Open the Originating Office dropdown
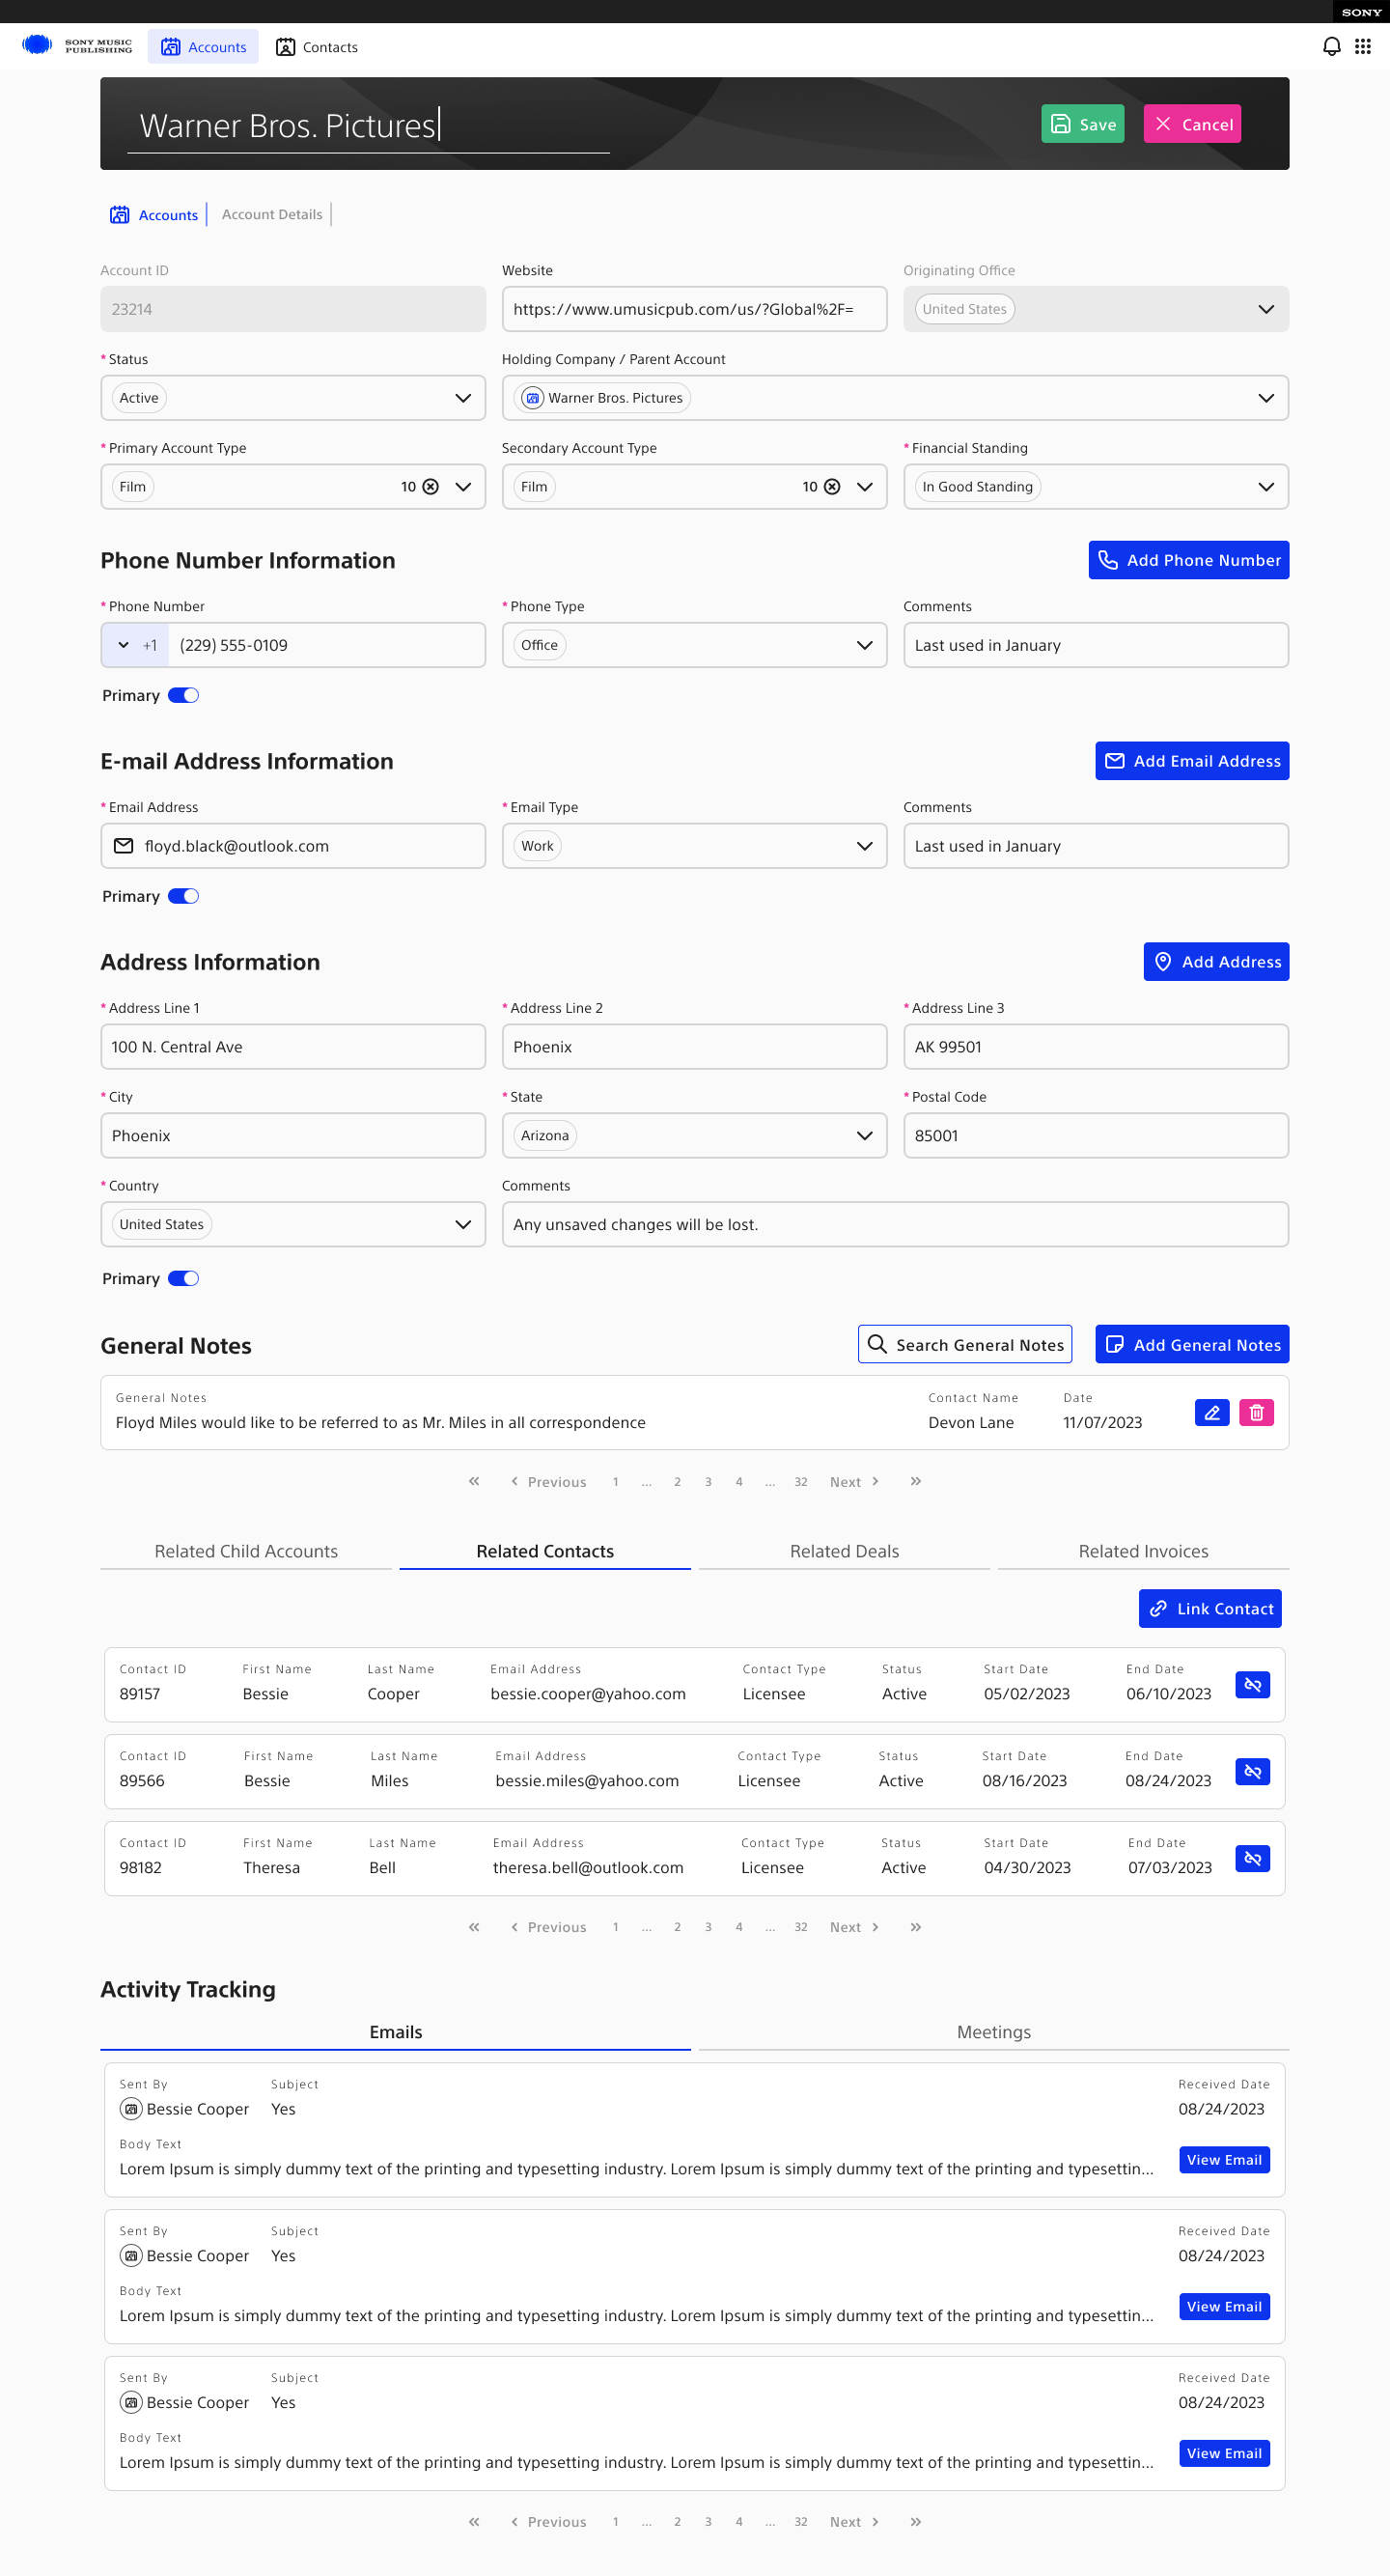 coord(1266,309)
